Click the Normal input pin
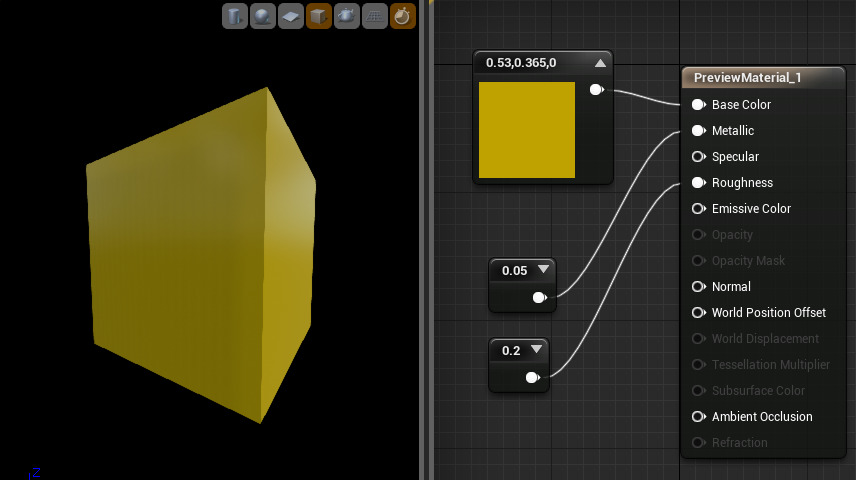The width and height of the screenshot is (856, 480). coord(698,287)
